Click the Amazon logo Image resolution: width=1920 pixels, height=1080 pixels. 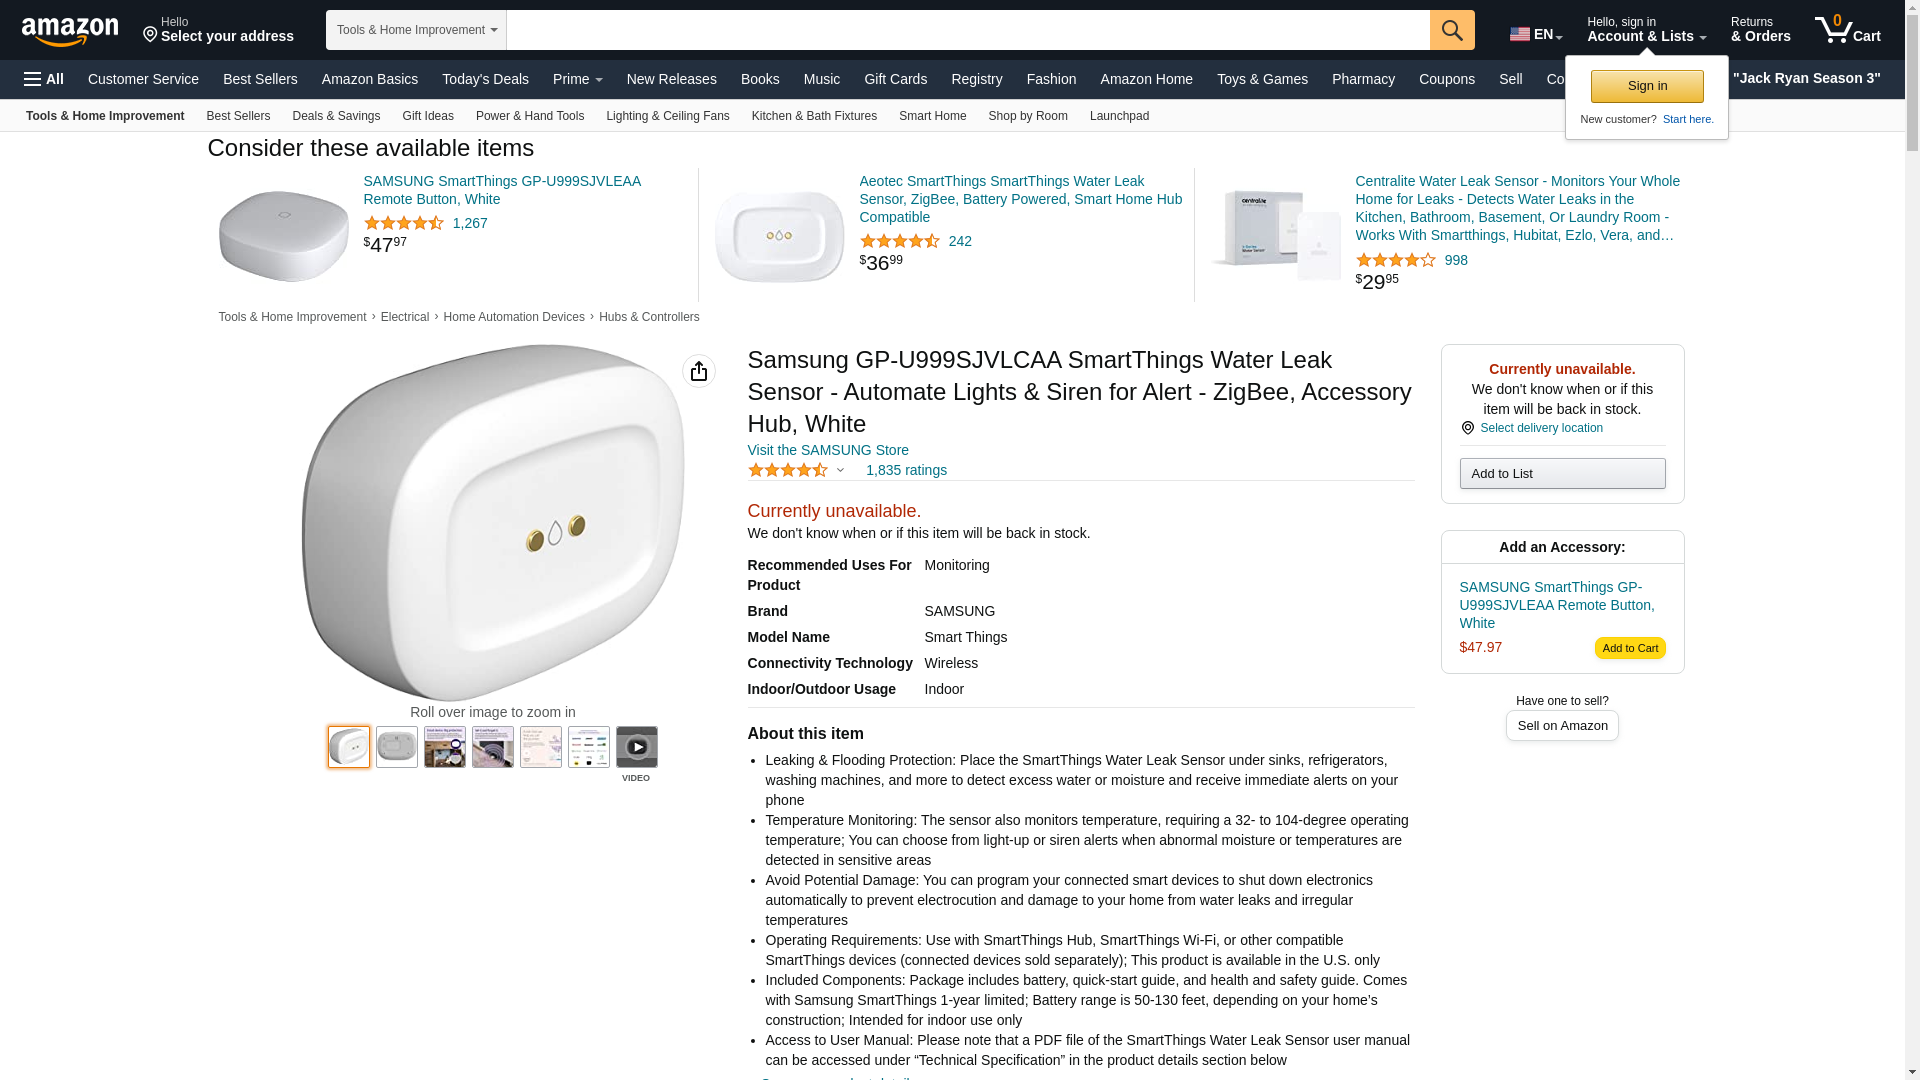(x=70, y=31)
